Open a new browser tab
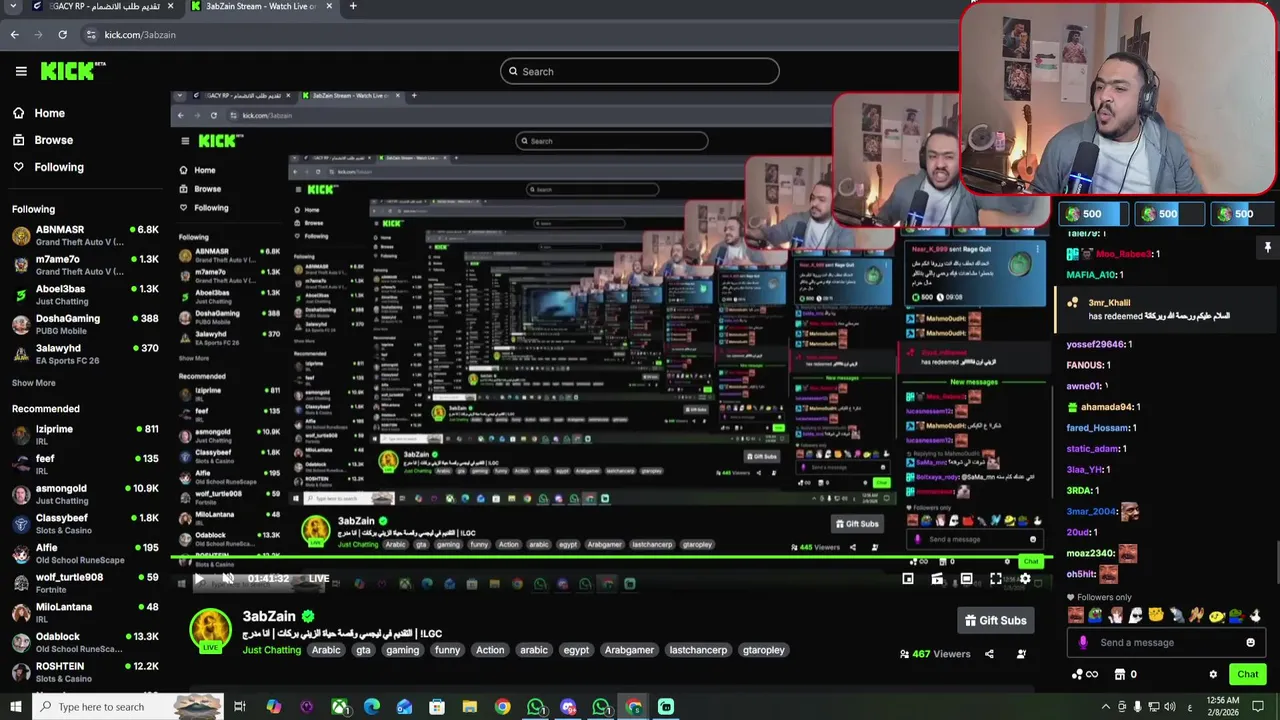The height and width of the screenshot is (720, 1280). [x=352, y=6]
